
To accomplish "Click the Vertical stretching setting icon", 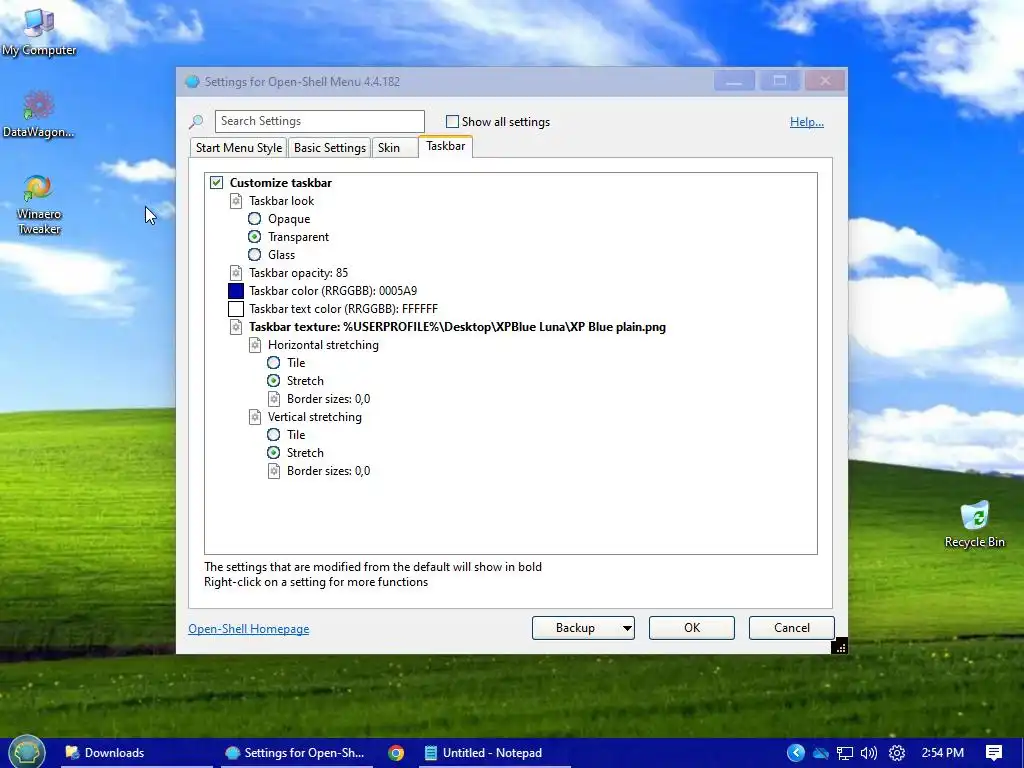I will (255, 417).
